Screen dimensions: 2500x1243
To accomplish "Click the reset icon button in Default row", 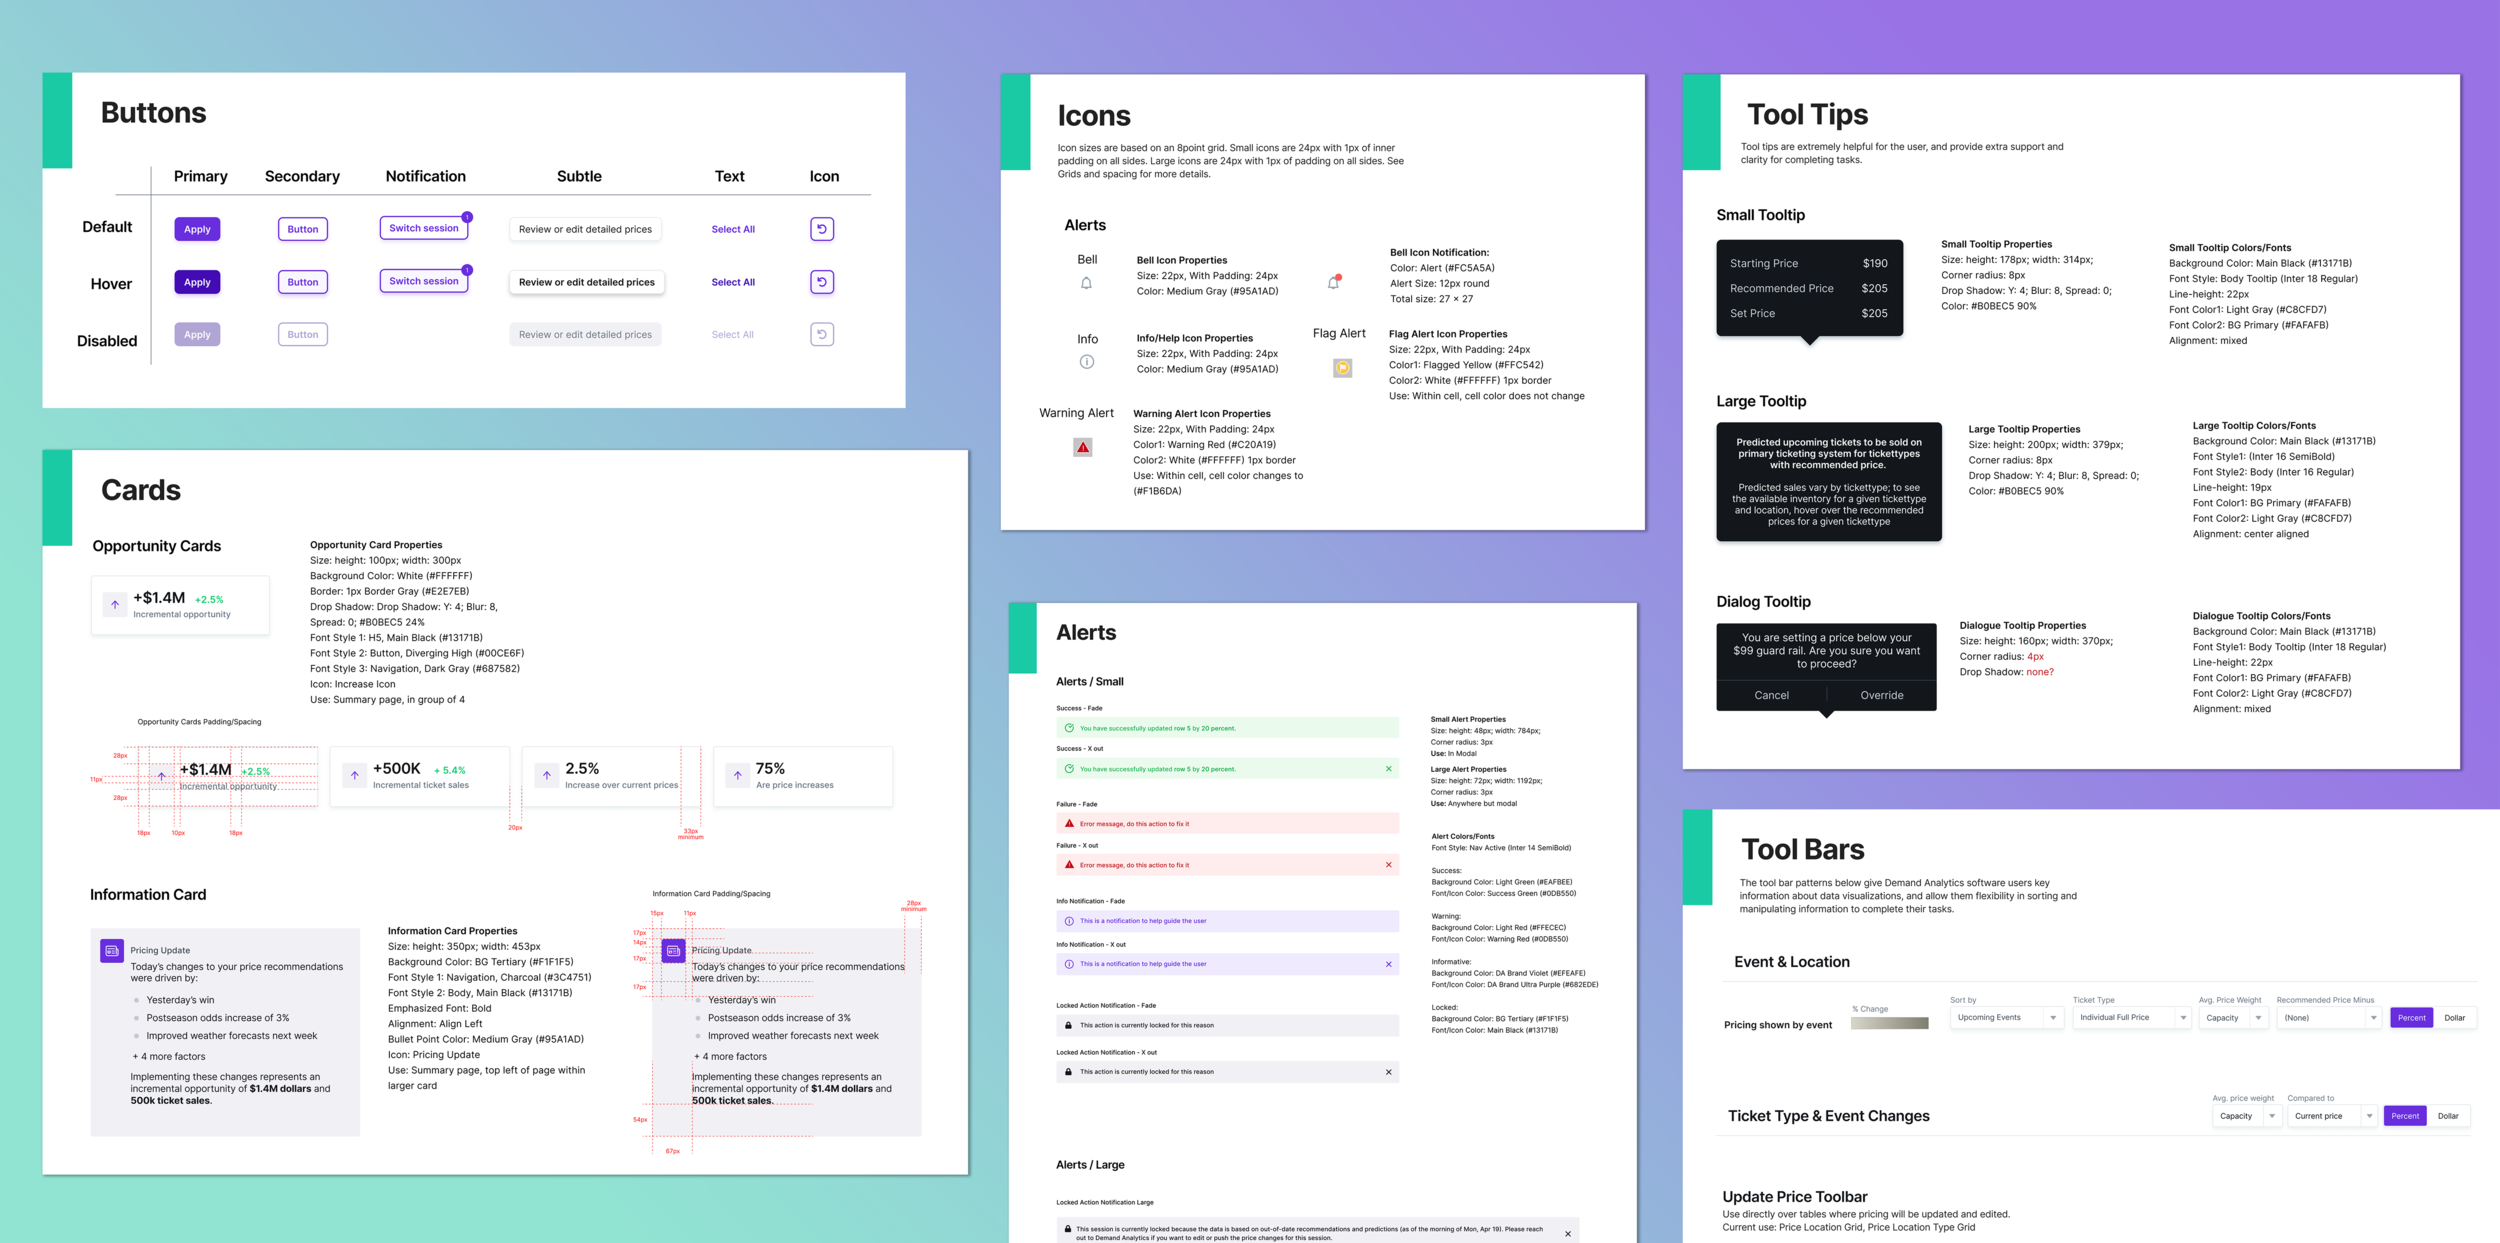I will click(822, 229).
